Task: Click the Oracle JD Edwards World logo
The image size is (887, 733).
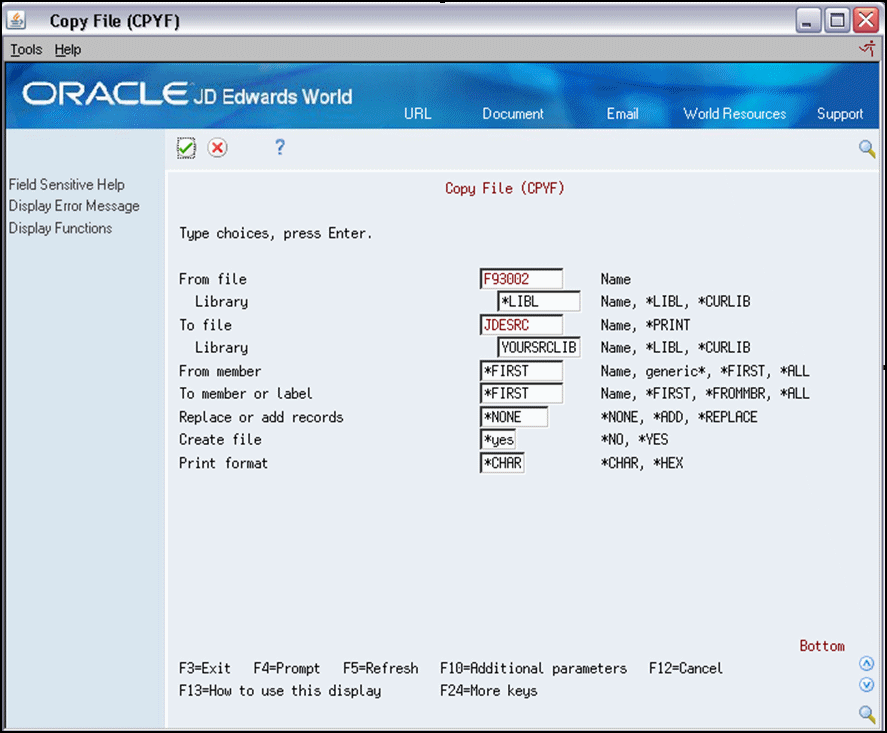Action: [x=187, y=94]
